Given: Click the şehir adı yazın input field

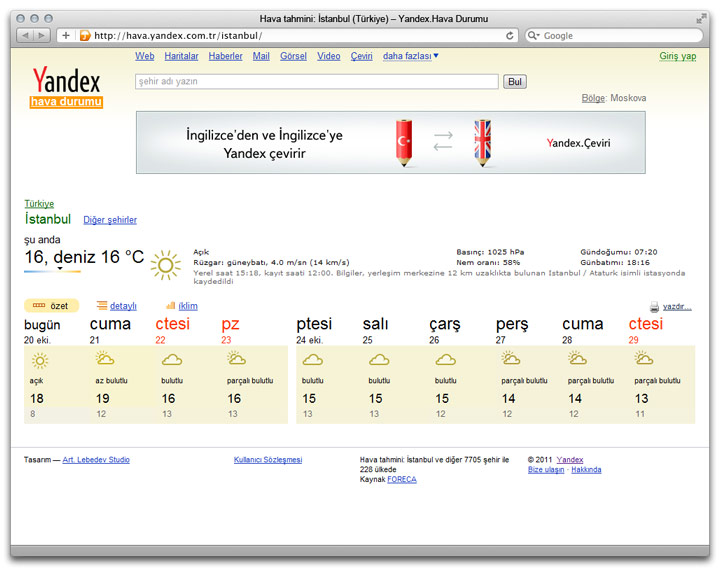Looking at the screenshot, I should [x=316, y=82].
